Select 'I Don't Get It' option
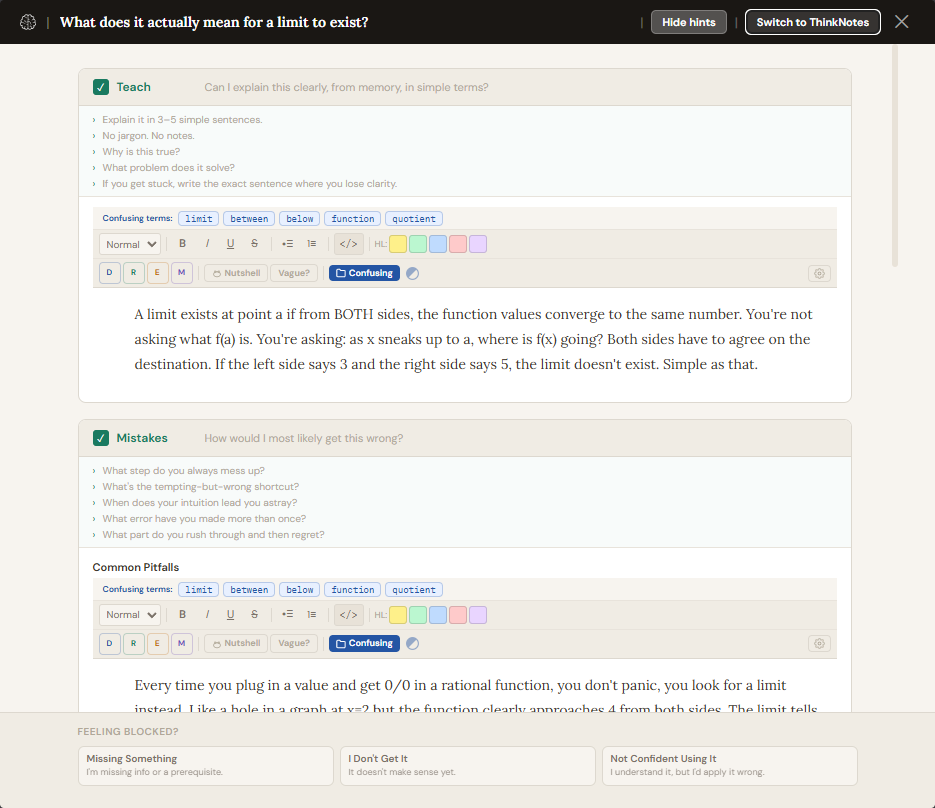This screenshot has height=808, width=935. click(x=467, y=765)
